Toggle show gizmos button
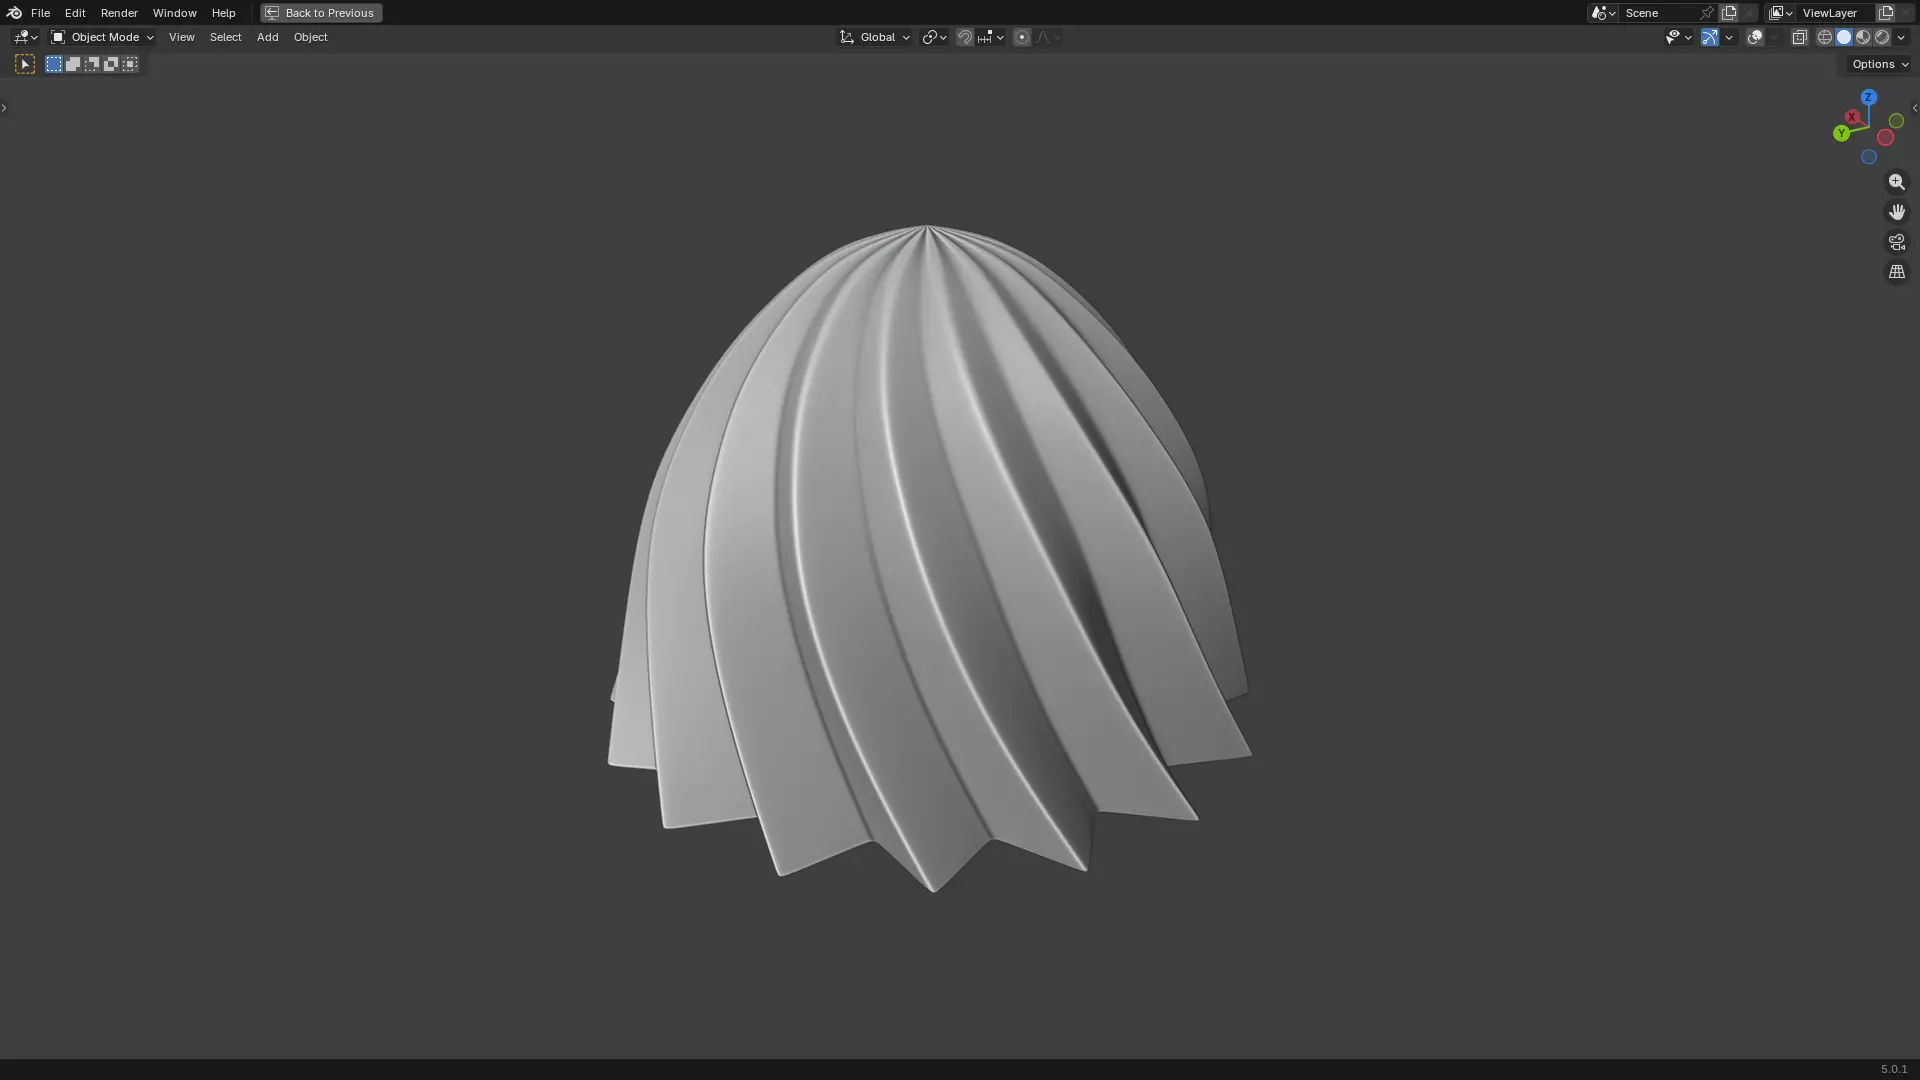The image size is (1920, 1080). click(x=1709, y=37)
